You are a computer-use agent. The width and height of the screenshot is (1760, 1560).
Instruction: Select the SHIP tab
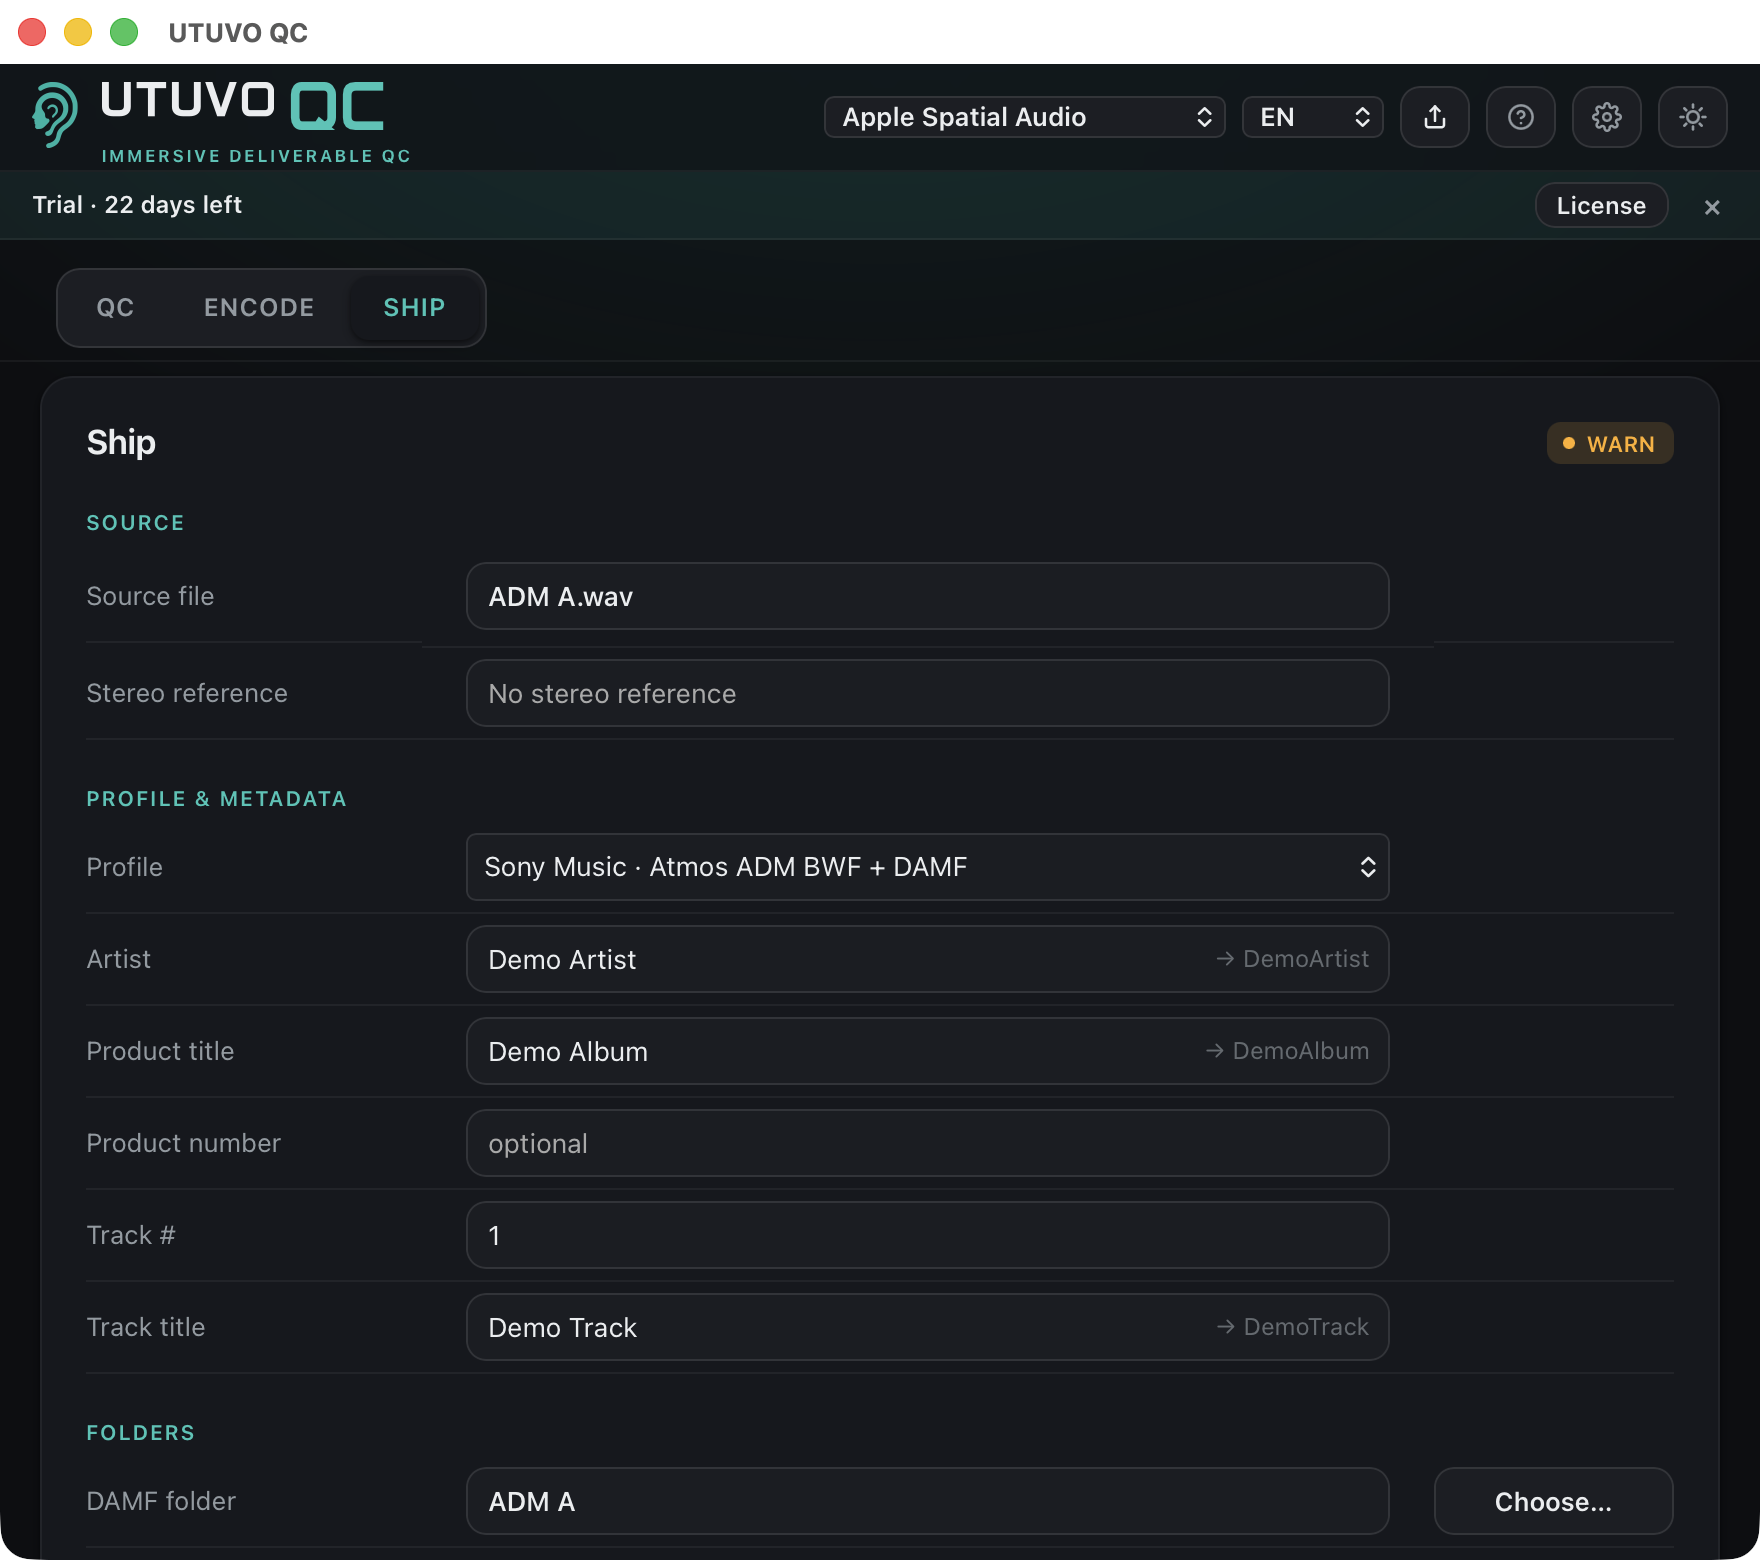414,308
